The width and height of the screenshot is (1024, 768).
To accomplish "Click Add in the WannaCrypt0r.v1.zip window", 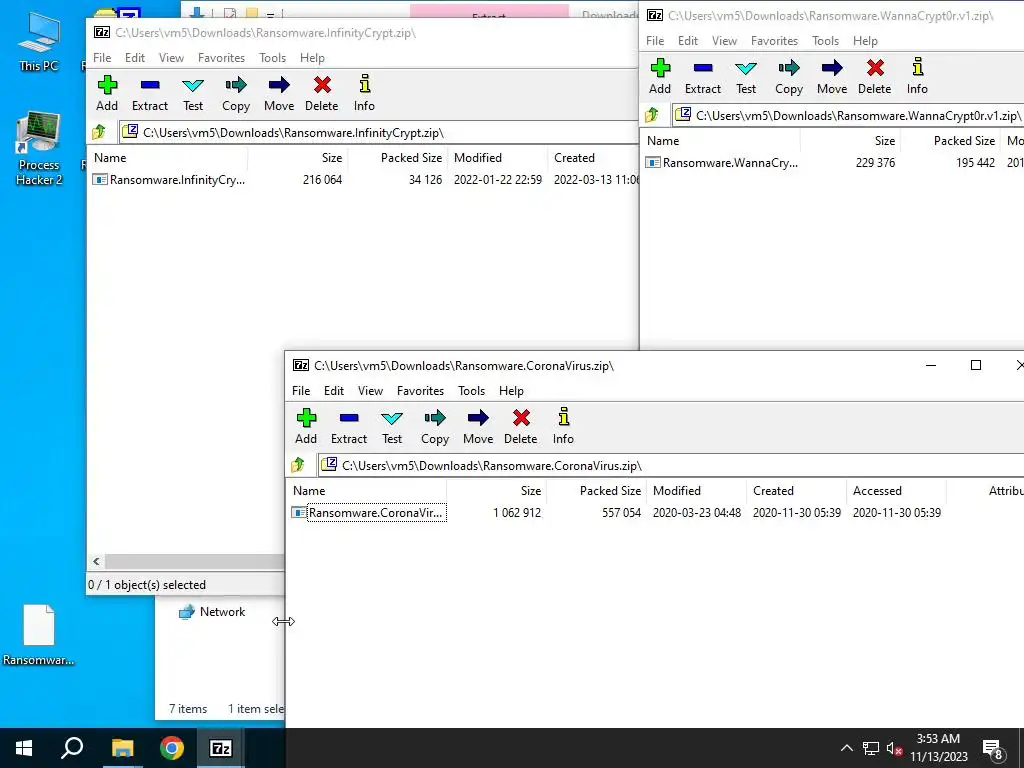I will pyautogui.click(x=660, y=76).
